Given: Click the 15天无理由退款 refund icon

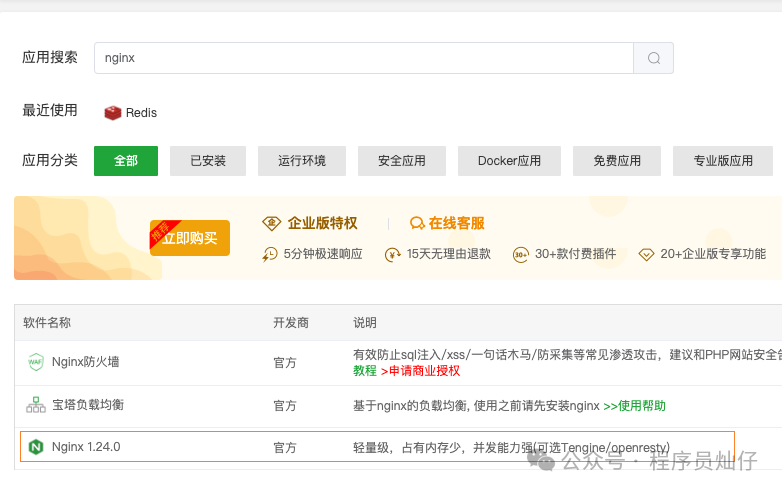Looking at the screenshot, I should 392,255.
